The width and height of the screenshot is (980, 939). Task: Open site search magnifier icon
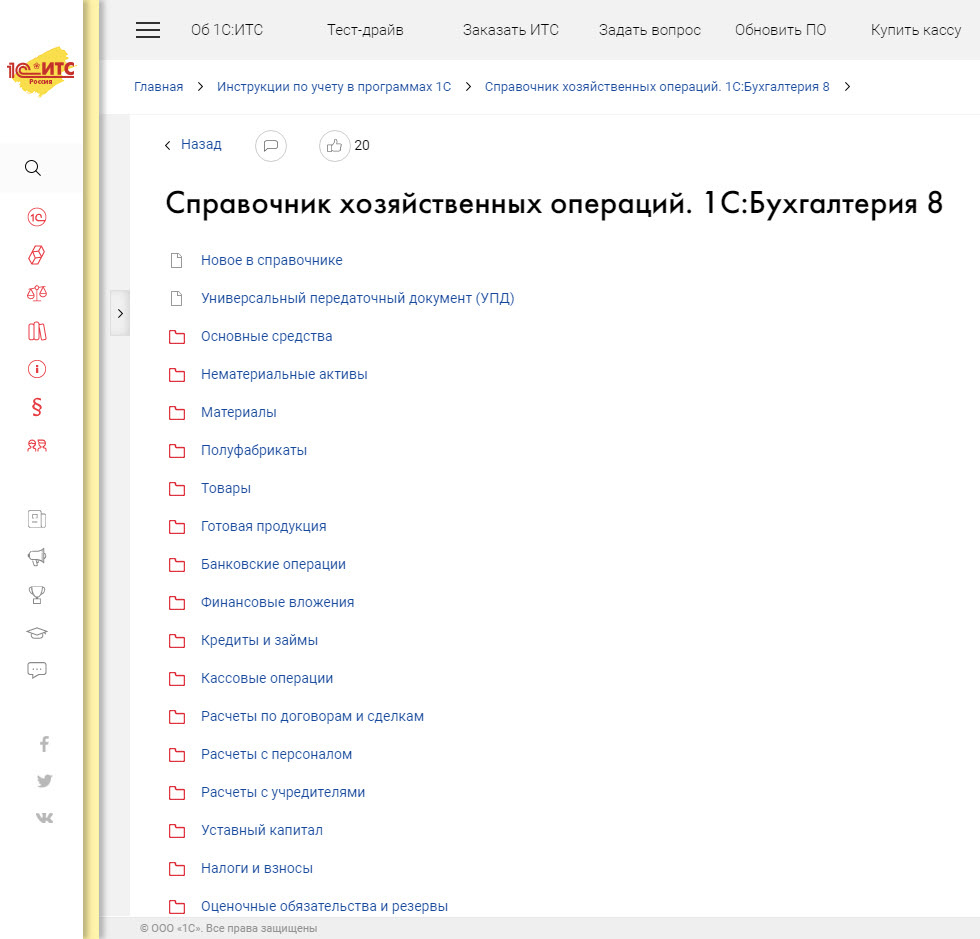(32, 168)
